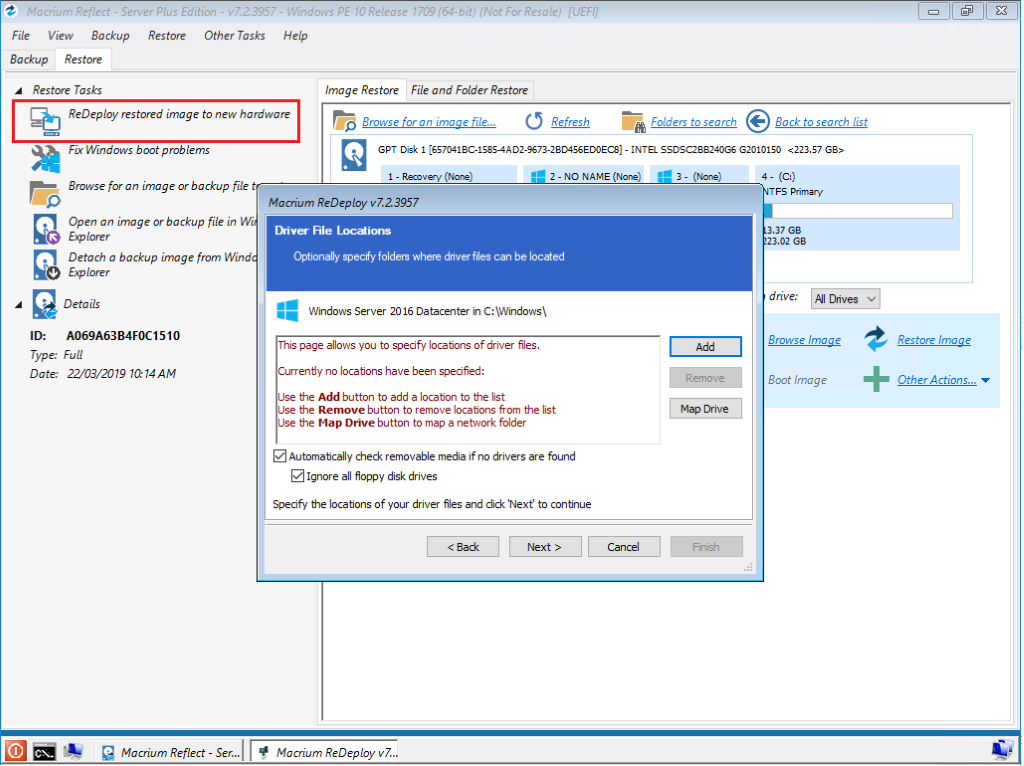1024x766 pixels.
Task: Click the Fix Windows boot problems icon
Action: point(45,157)
